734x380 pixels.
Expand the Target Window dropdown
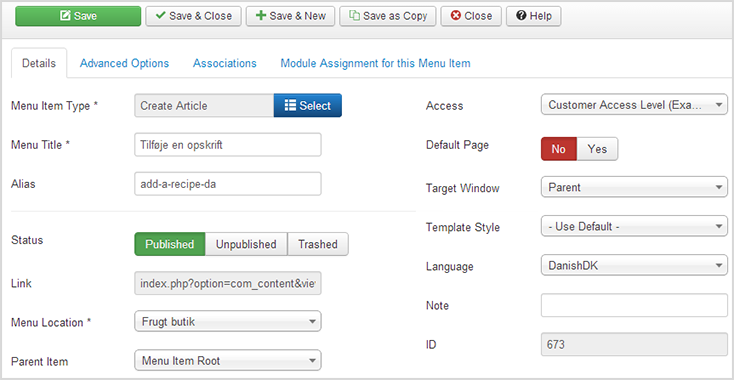point(634,188)
